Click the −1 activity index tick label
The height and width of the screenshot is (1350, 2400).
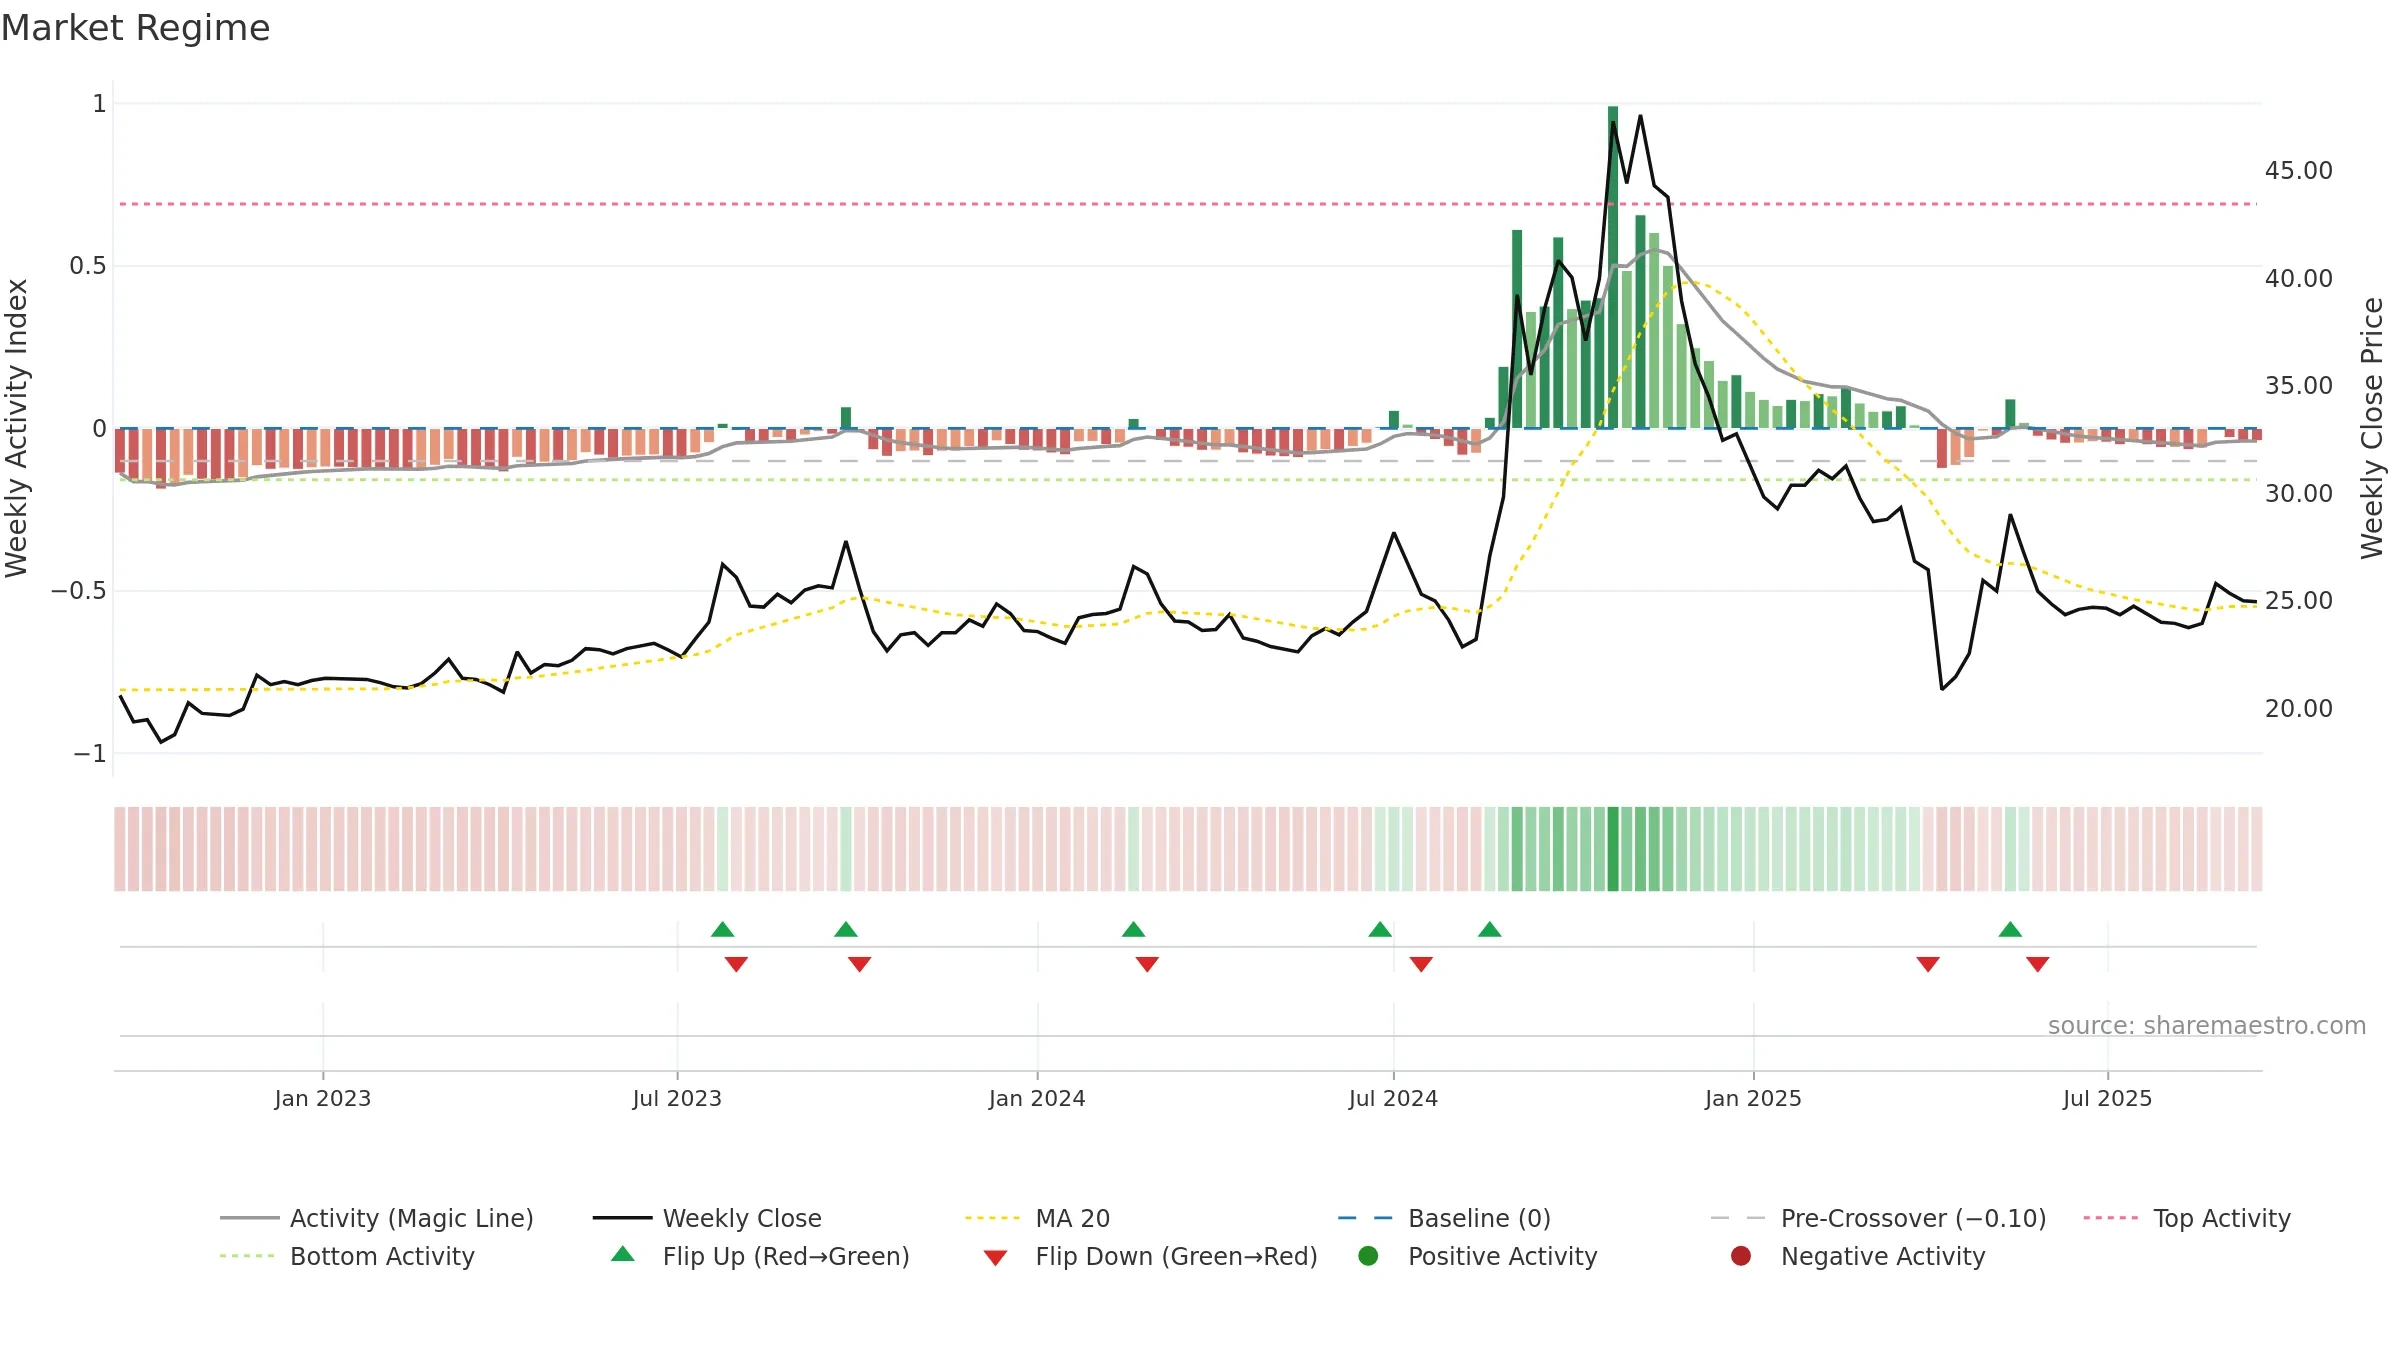pos(89,753)
